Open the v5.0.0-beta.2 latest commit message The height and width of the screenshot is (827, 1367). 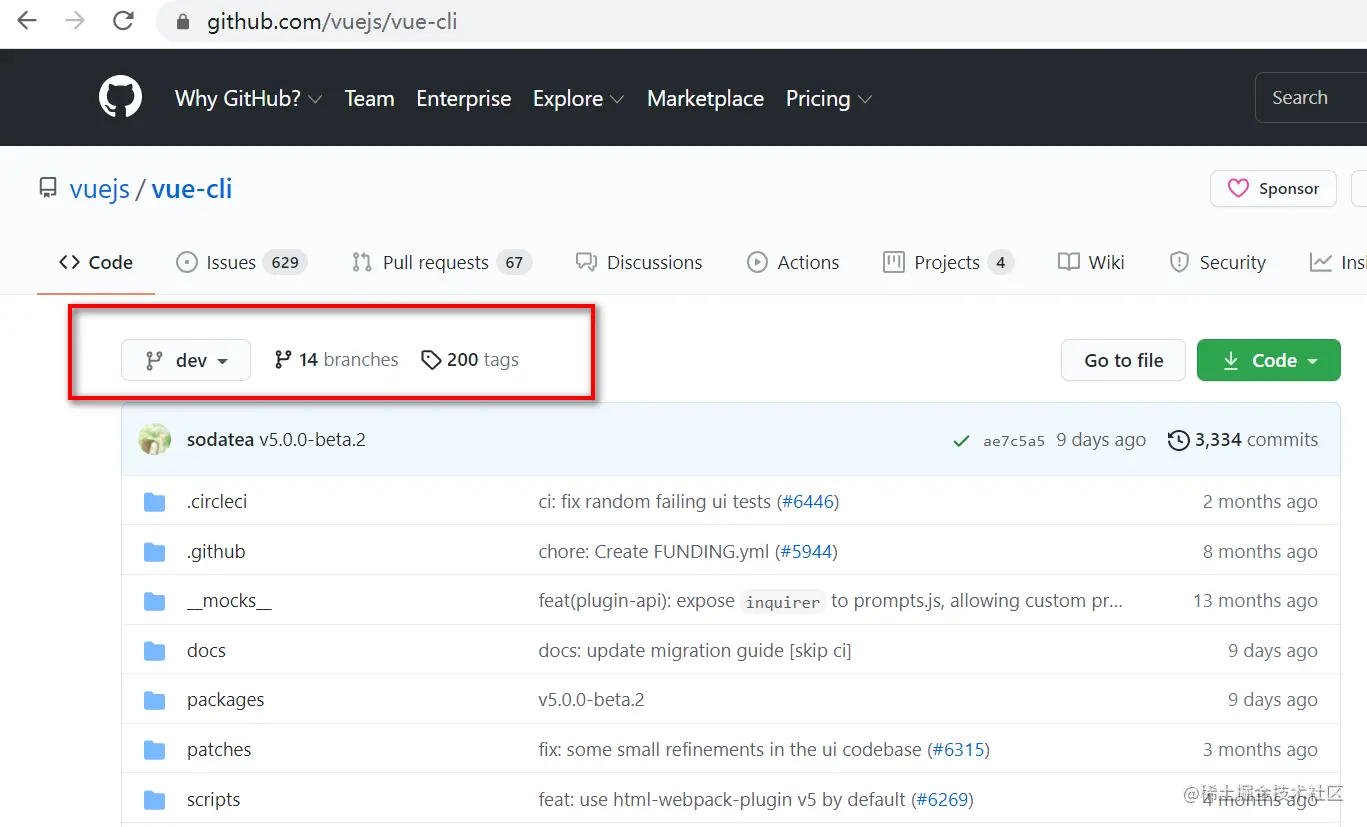(312, 440)
